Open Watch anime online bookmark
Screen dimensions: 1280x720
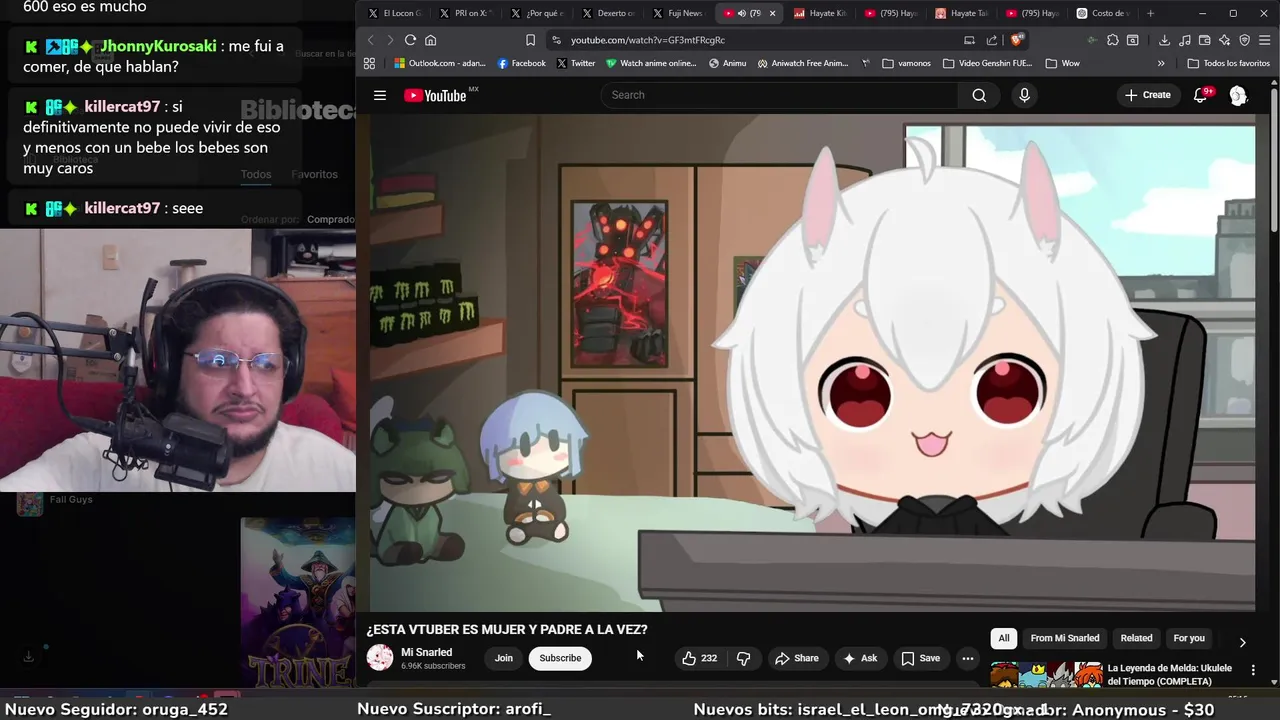coord(651,63)
